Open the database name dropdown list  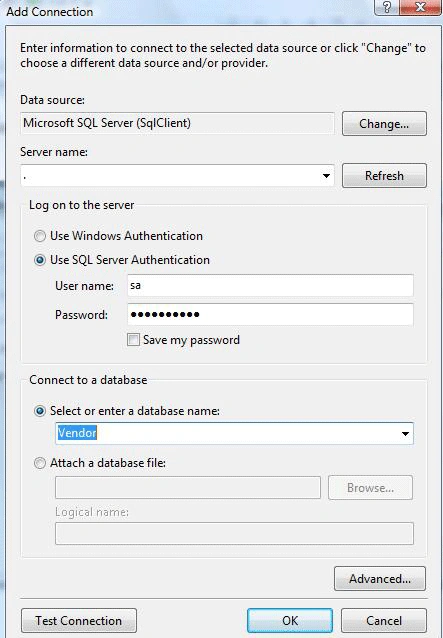(405, 433)
